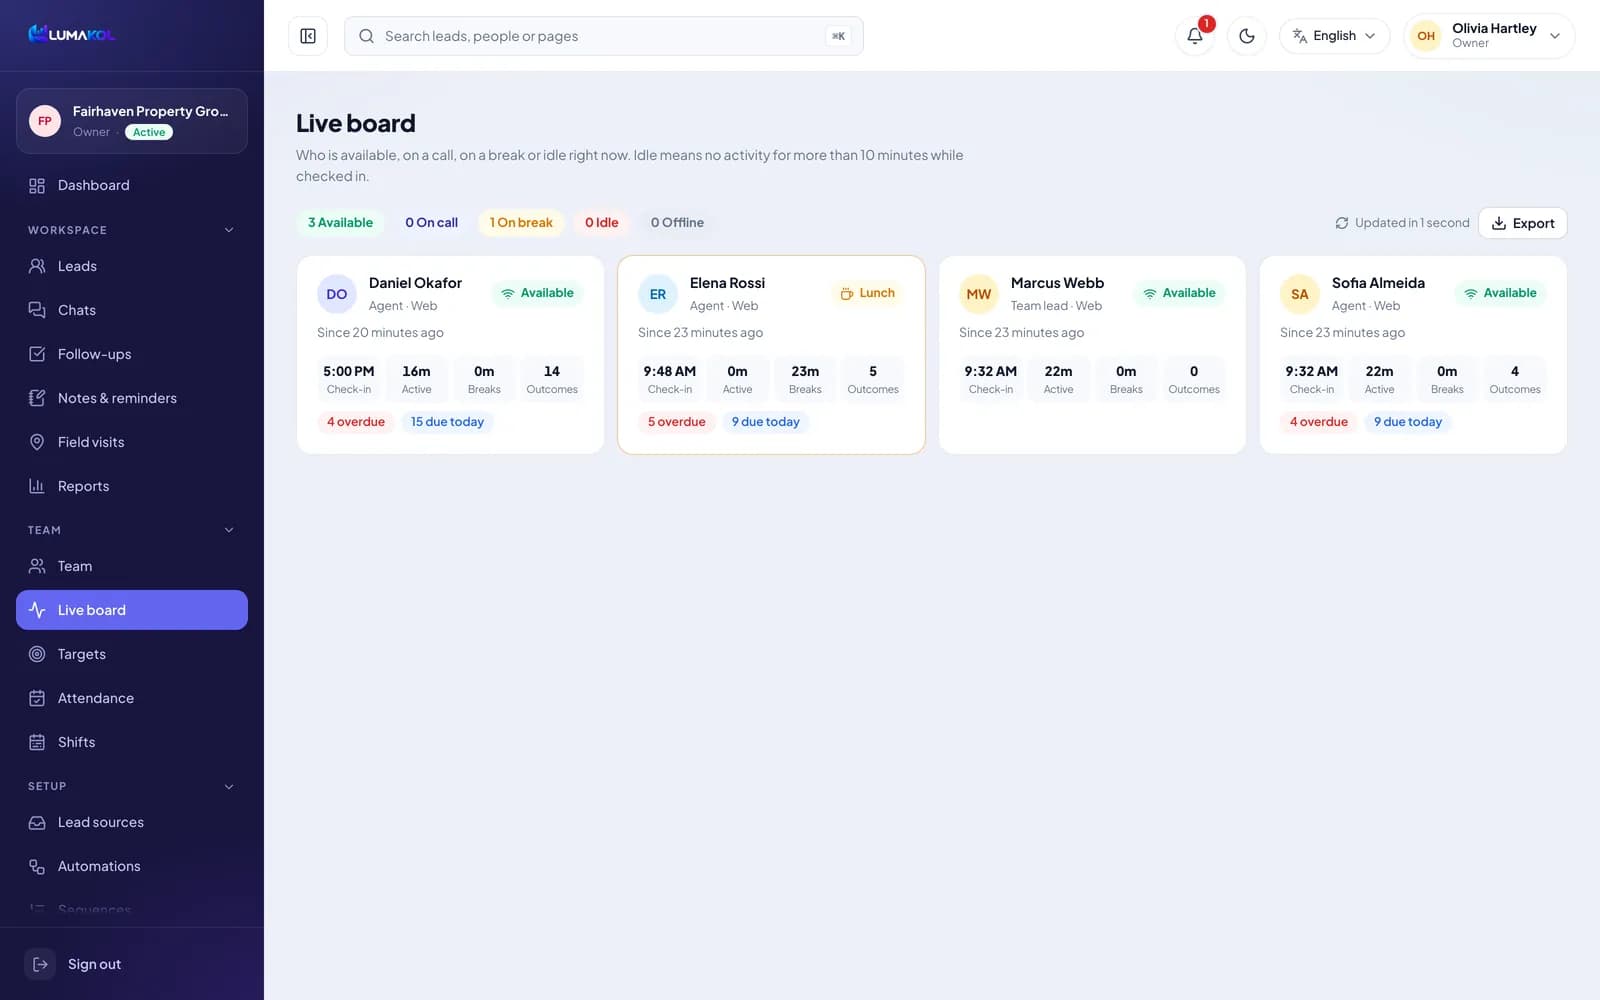The width and height of the screenshot is (1600, 1000).
Task: Click Sofia Almeida's 9 due today tag
Action: [1408, 422]
